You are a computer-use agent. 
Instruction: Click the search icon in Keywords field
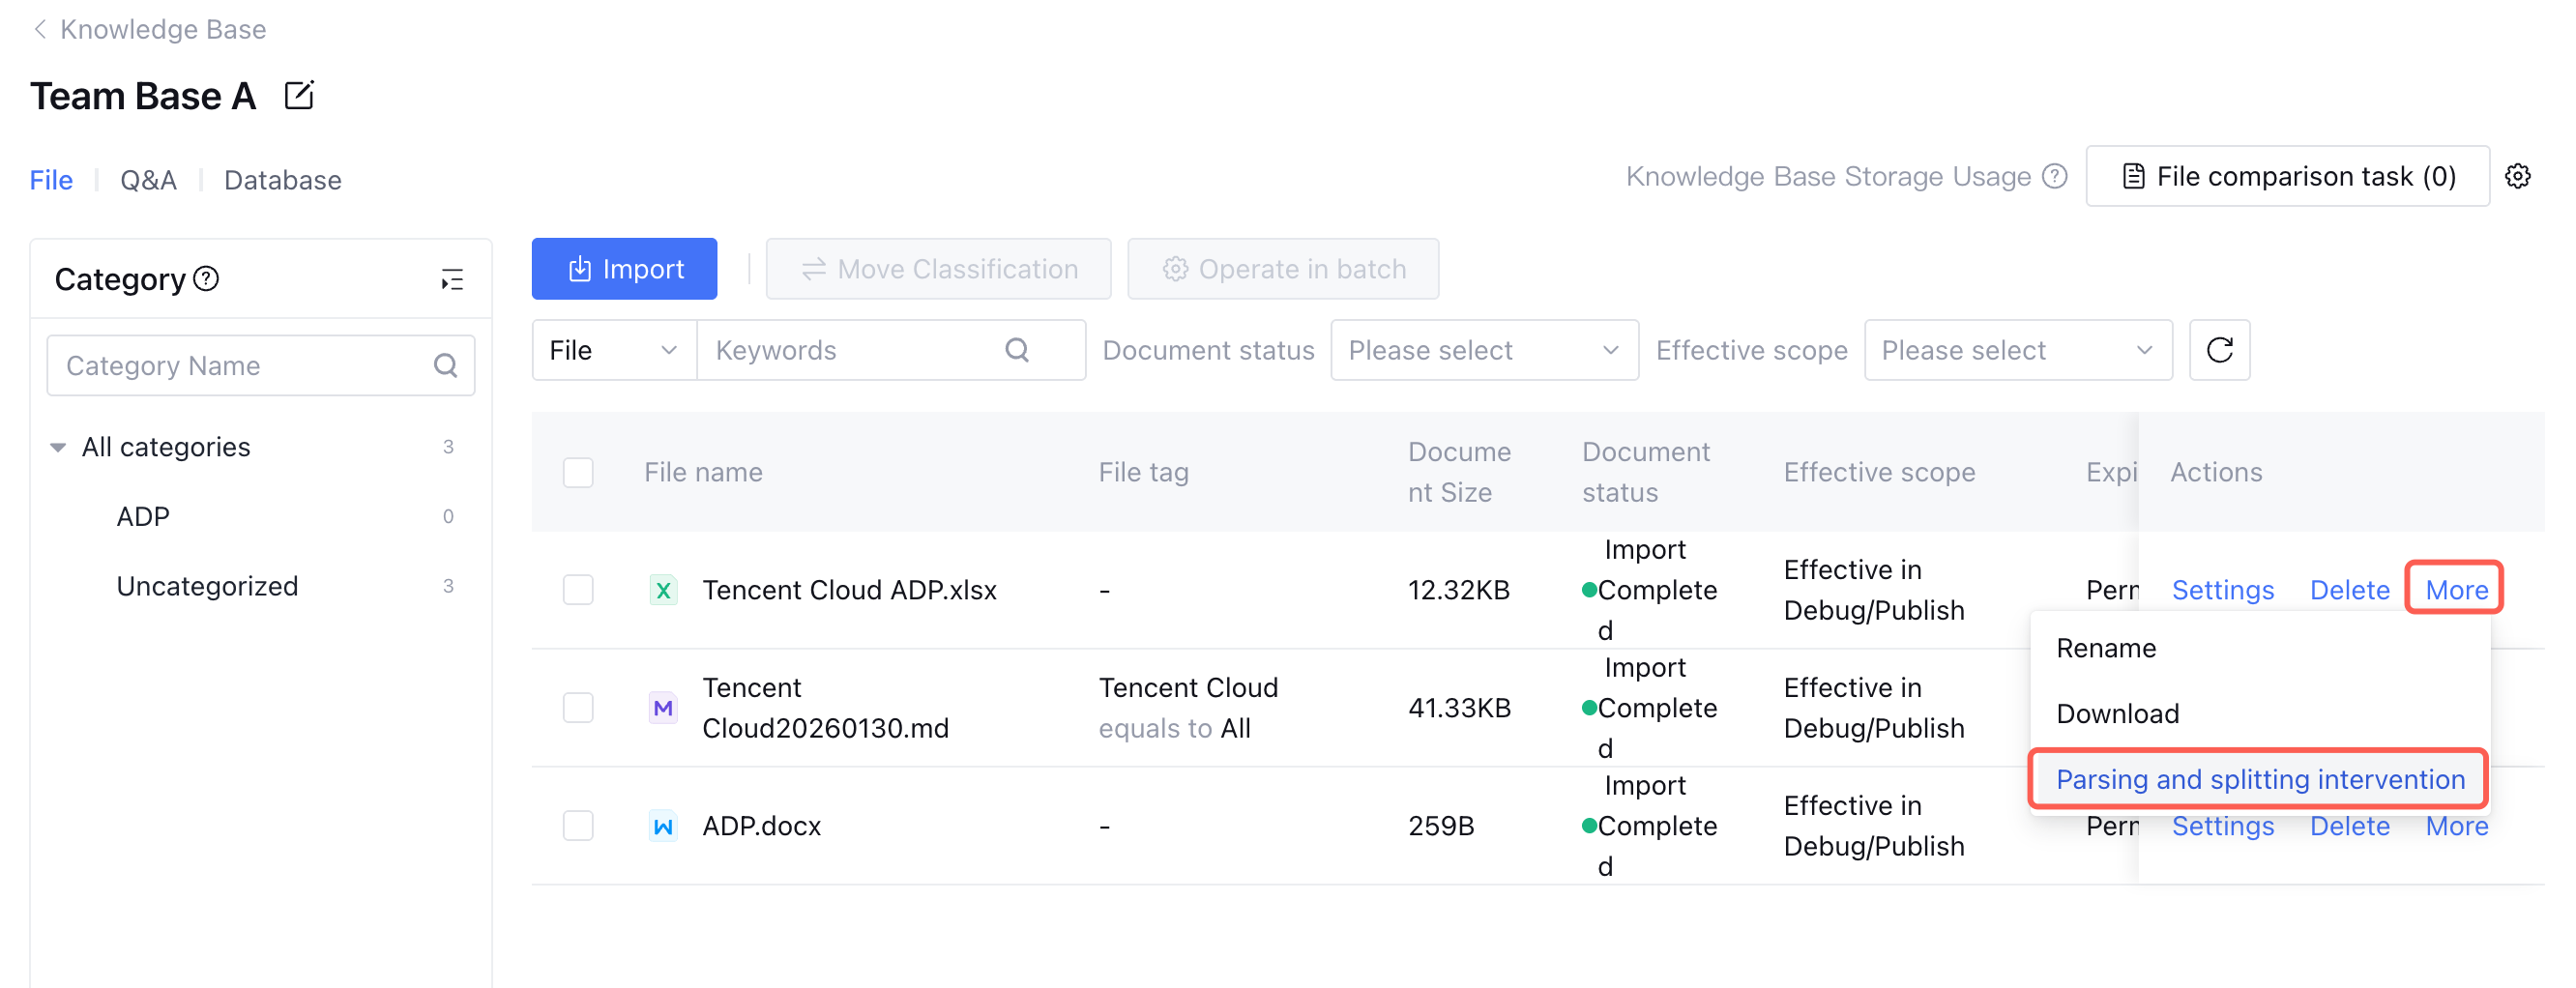[x=1017, y=350]
